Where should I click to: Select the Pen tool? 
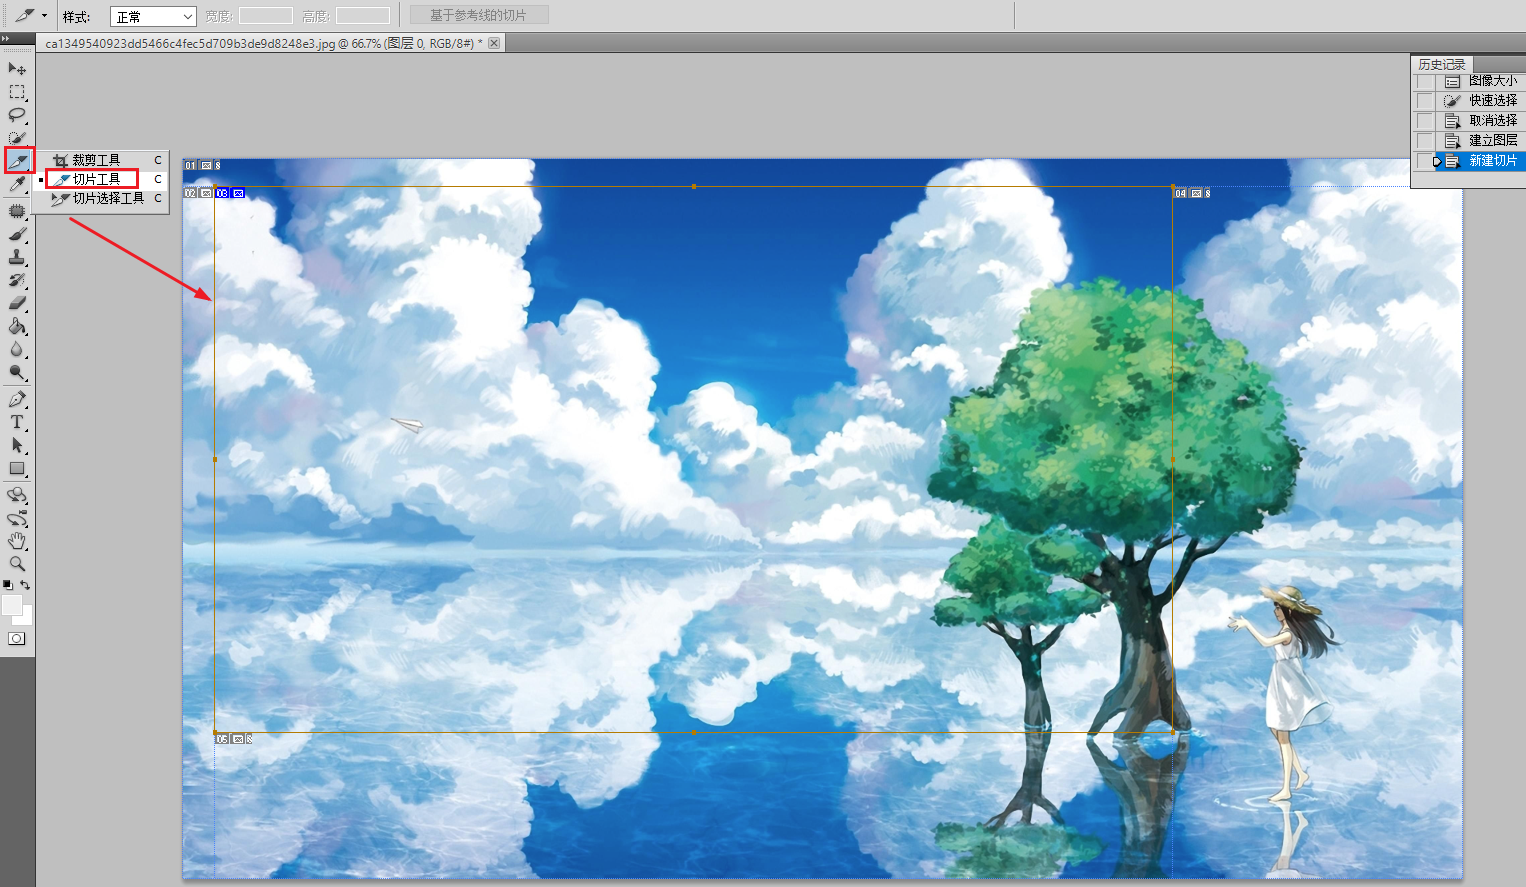click(17, 399)
